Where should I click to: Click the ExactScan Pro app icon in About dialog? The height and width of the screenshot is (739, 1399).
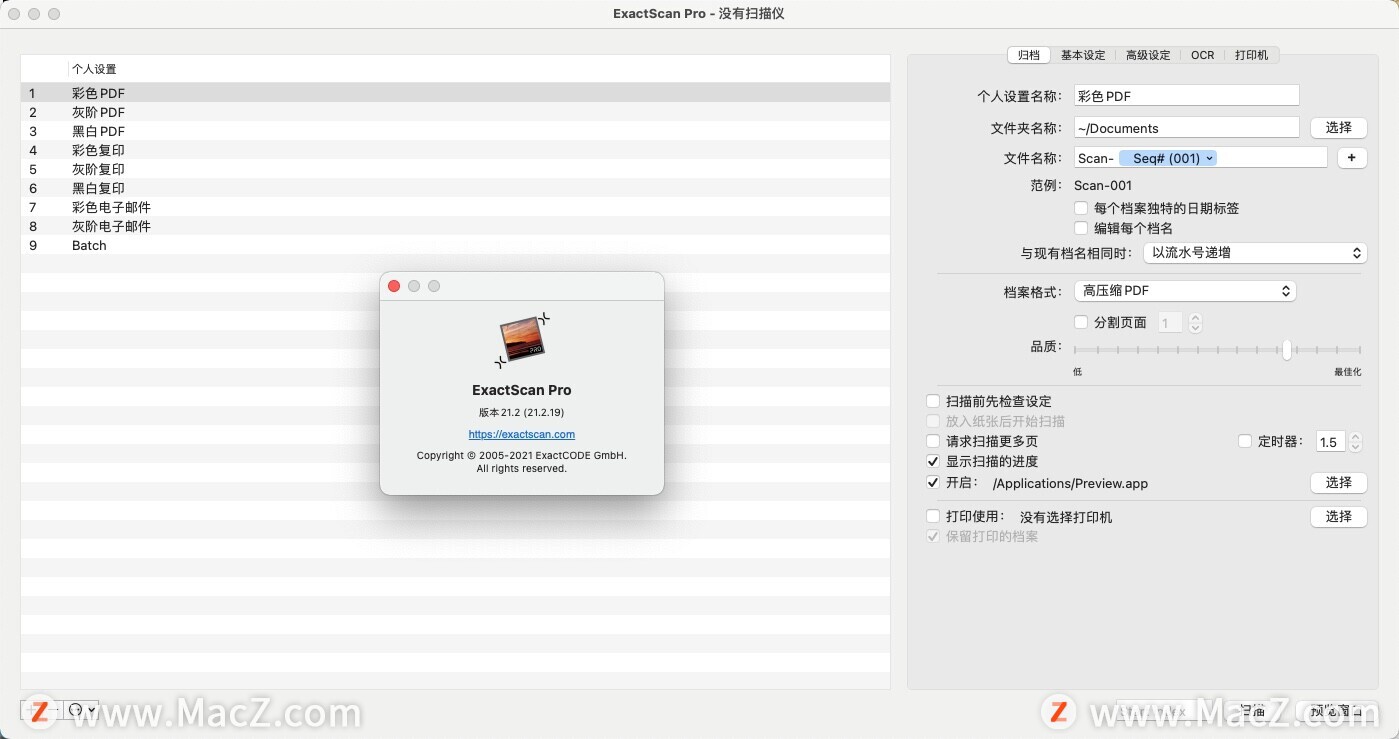click(522, 340)
